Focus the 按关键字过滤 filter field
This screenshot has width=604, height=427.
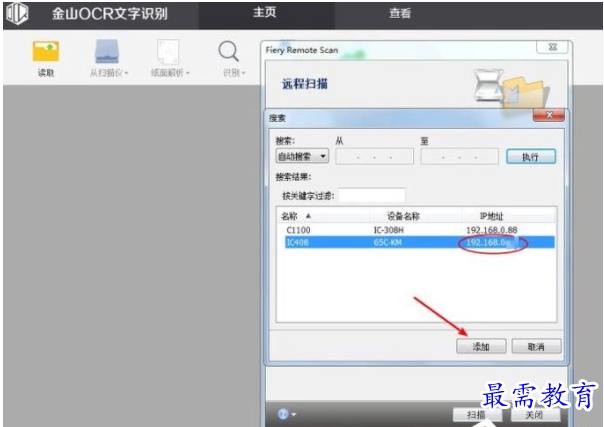point(371,195)
